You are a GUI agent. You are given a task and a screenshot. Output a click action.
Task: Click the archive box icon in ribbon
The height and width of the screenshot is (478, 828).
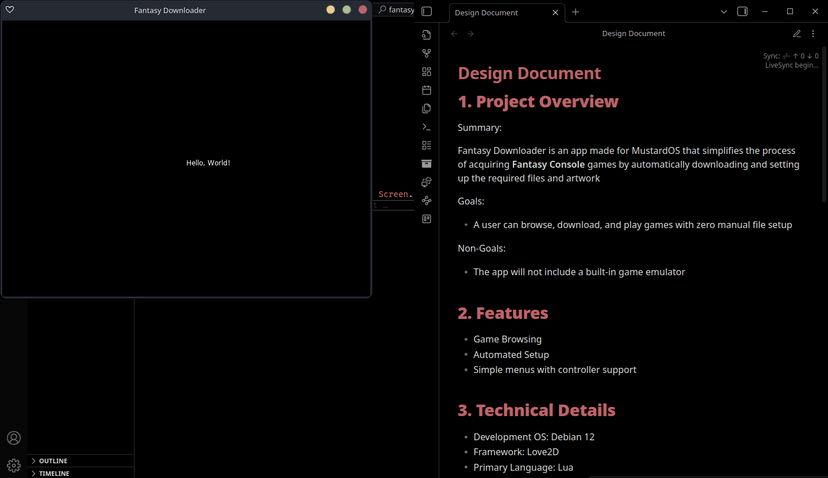point(426,163)
